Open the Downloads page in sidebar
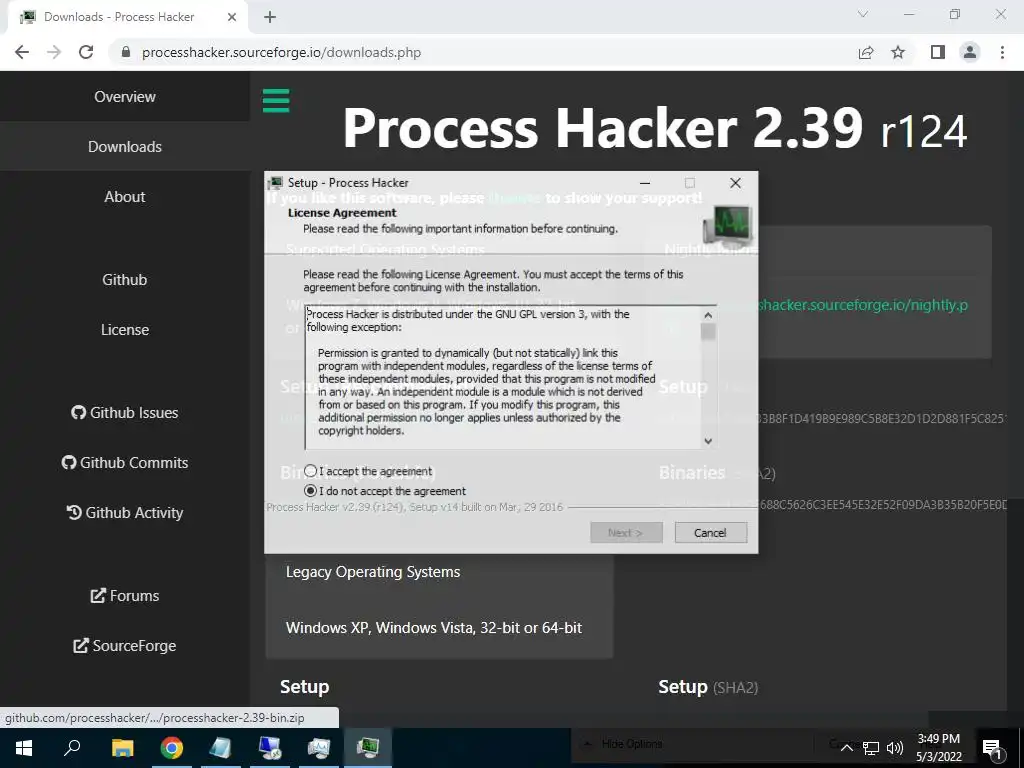The image size is (1024, 768). (x=125, y=146)
